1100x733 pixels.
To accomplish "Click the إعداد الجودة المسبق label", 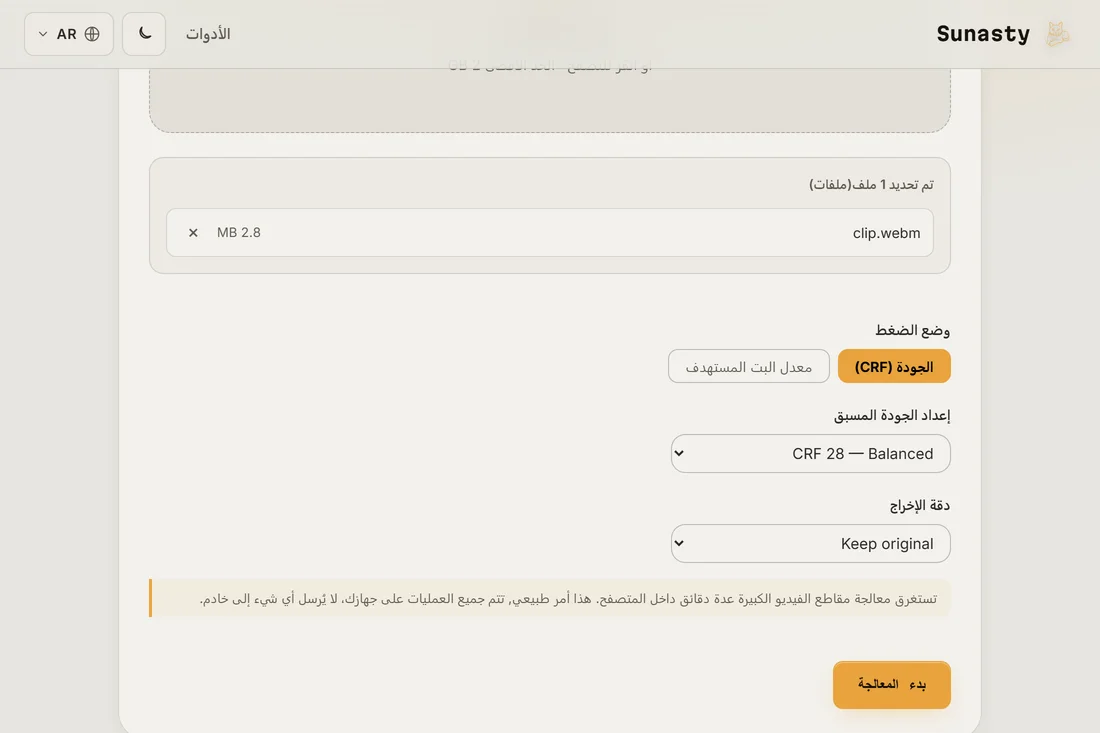I will pyautogui.click(x=892, y=415).
